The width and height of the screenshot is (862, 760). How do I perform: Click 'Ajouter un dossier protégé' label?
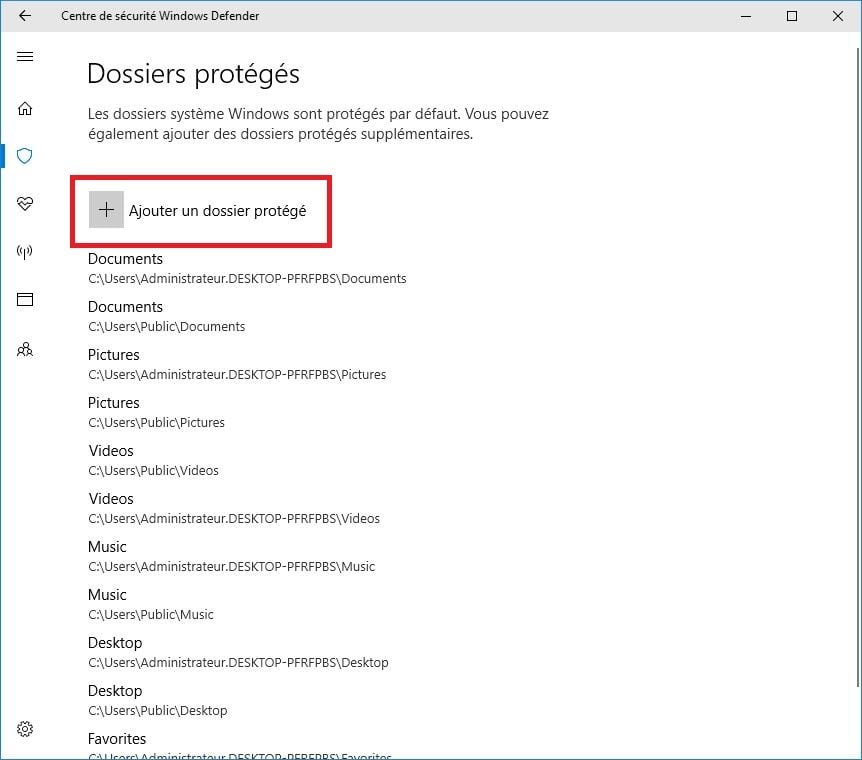[217, 211]
